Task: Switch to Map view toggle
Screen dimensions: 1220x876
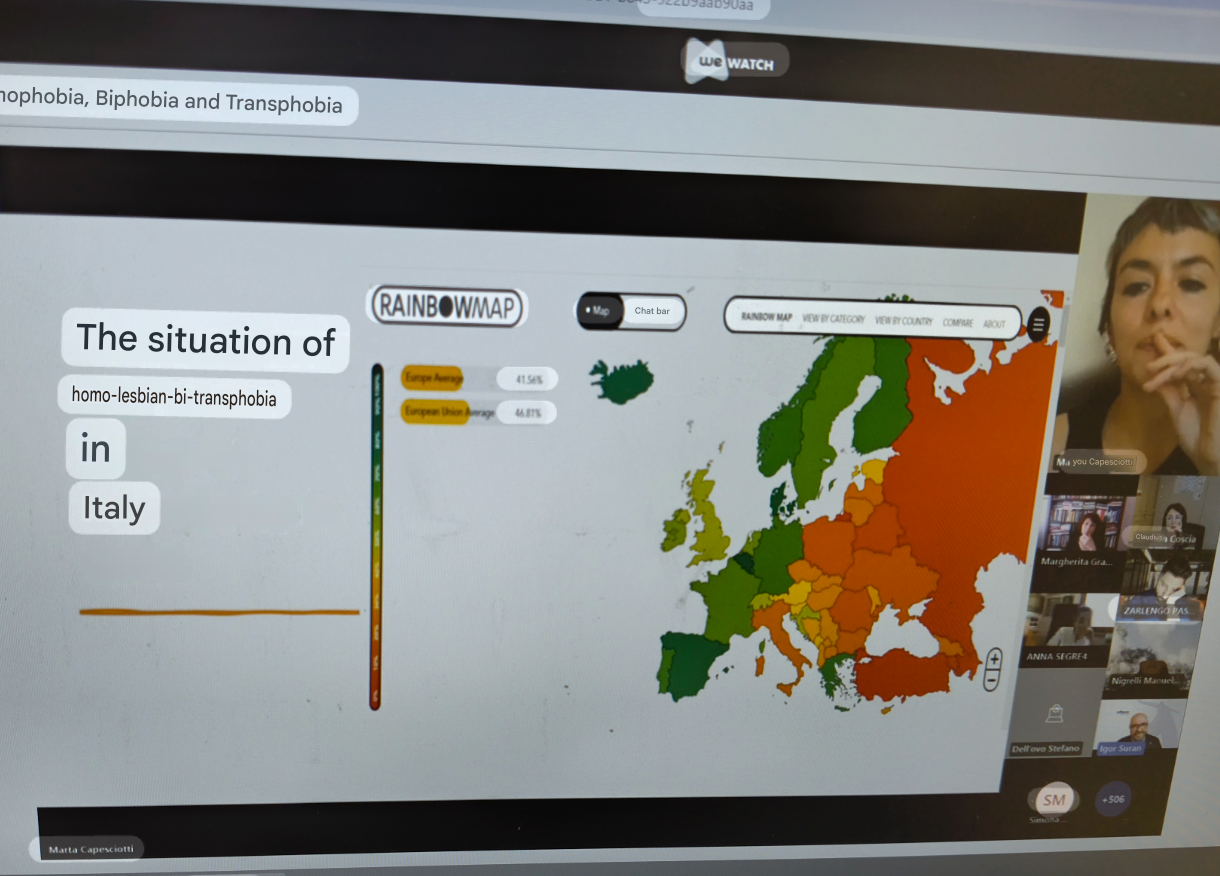Action: coord(600,311)
